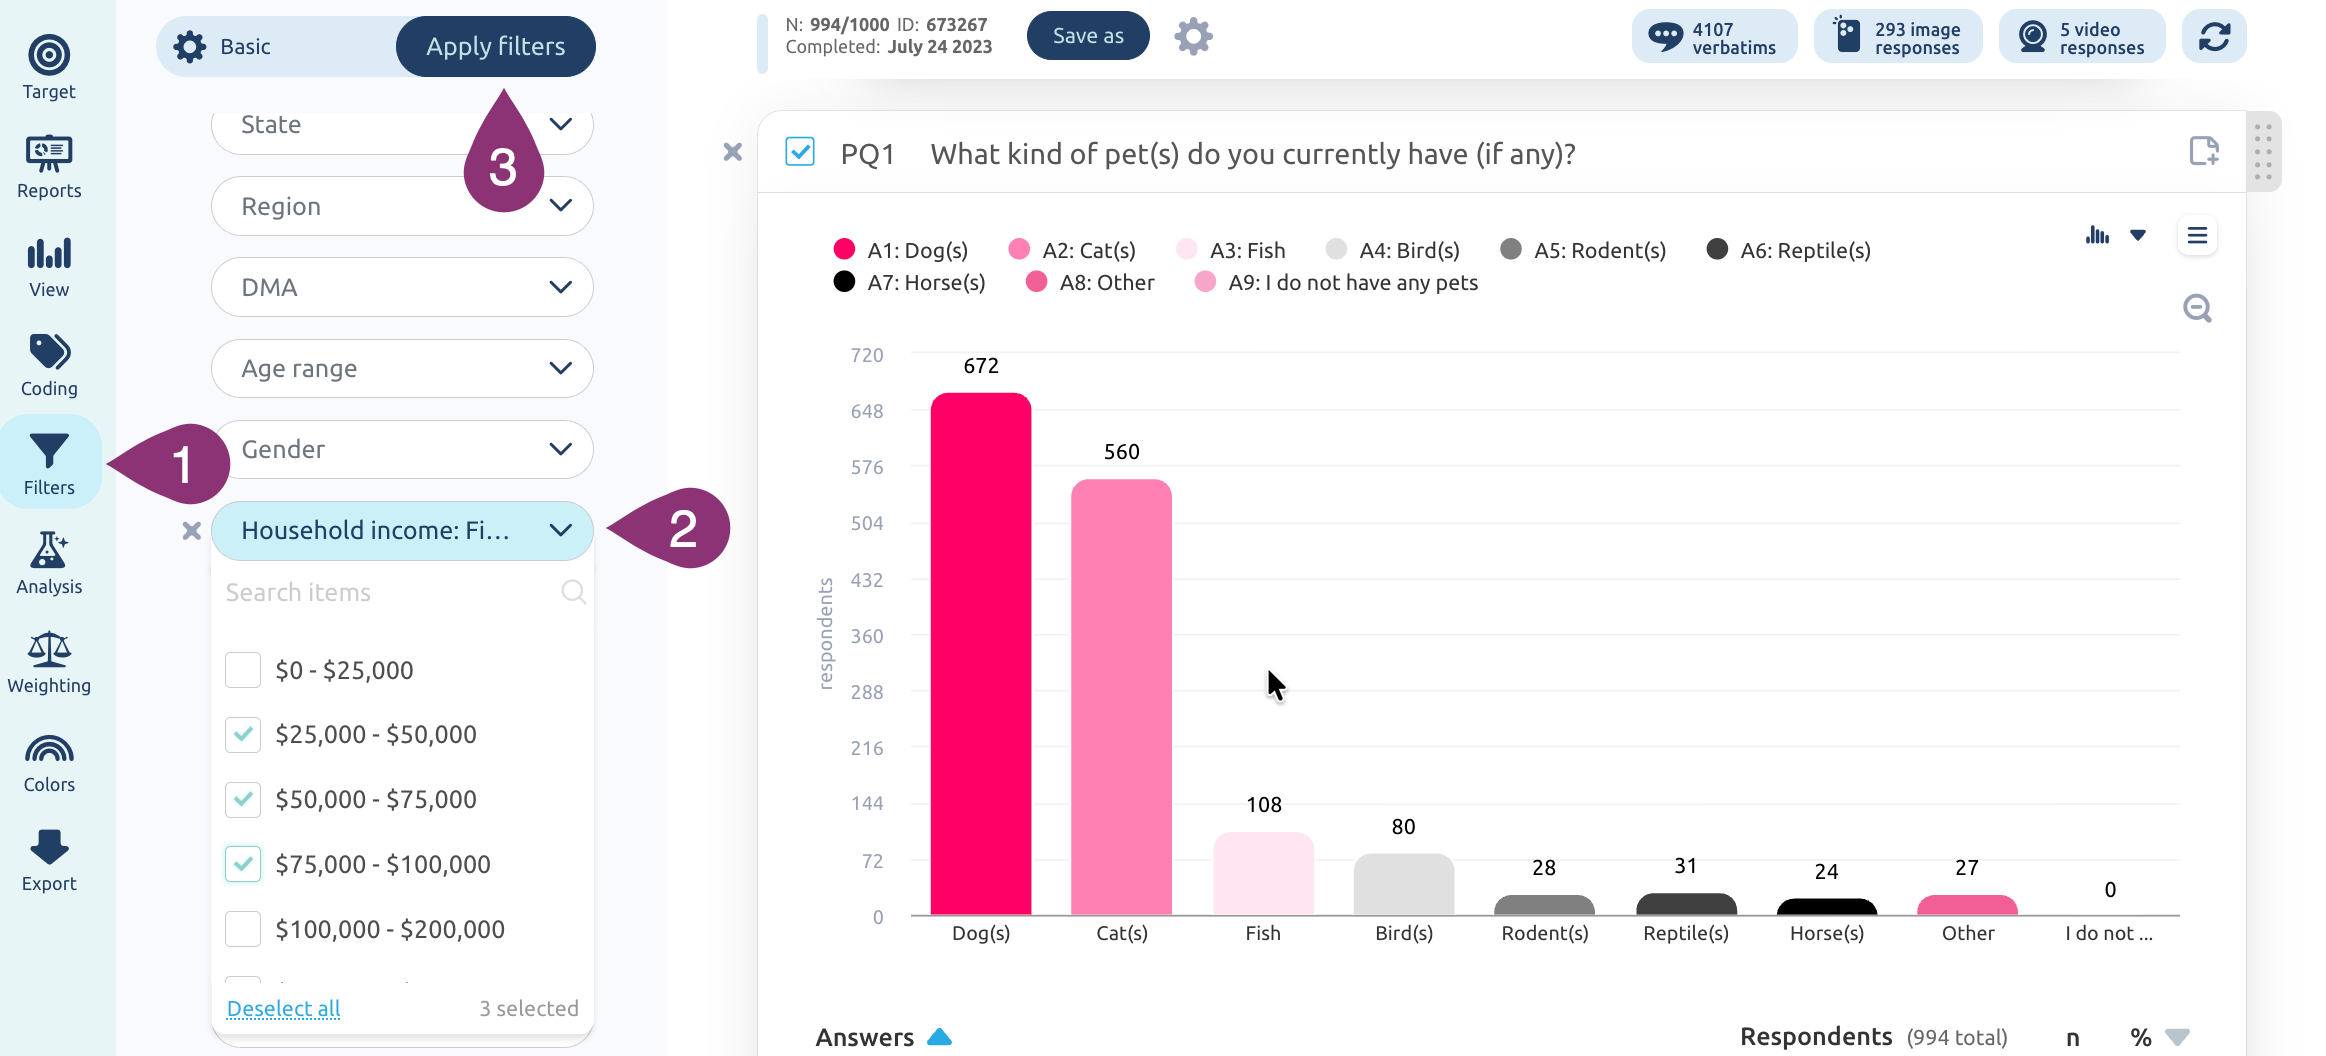
Task: Add PQ1 to a report with the page icon
Action: 2203,151
